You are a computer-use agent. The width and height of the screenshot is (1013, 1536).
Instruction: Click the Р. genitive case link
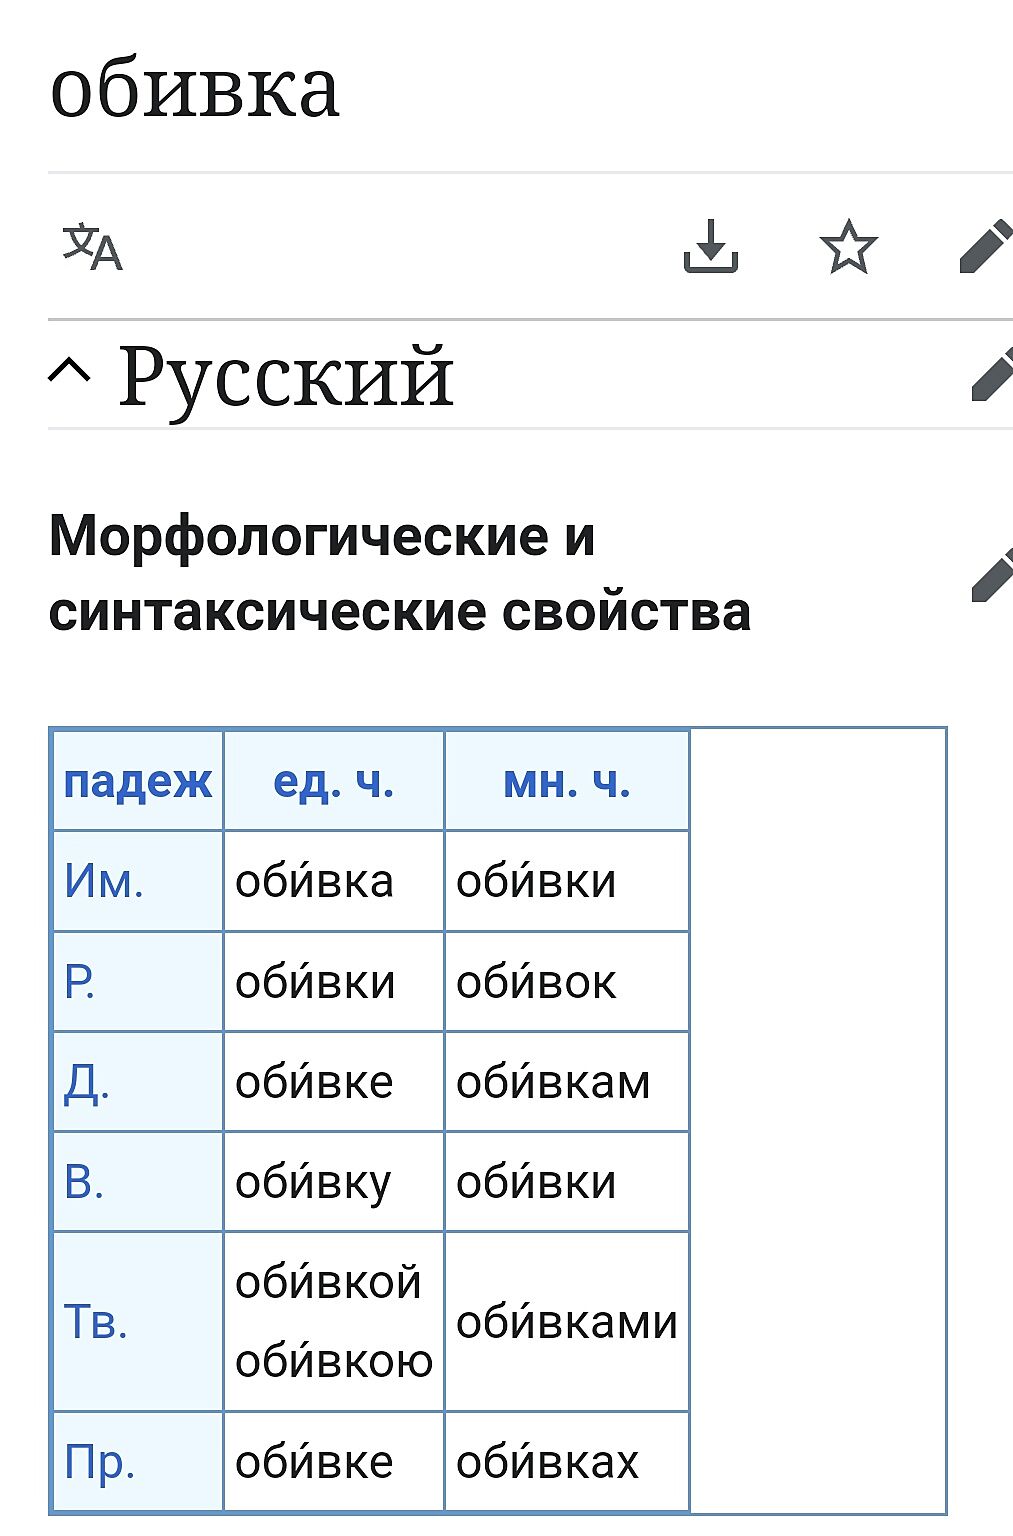pyautogui.click(x=80, y=982)
